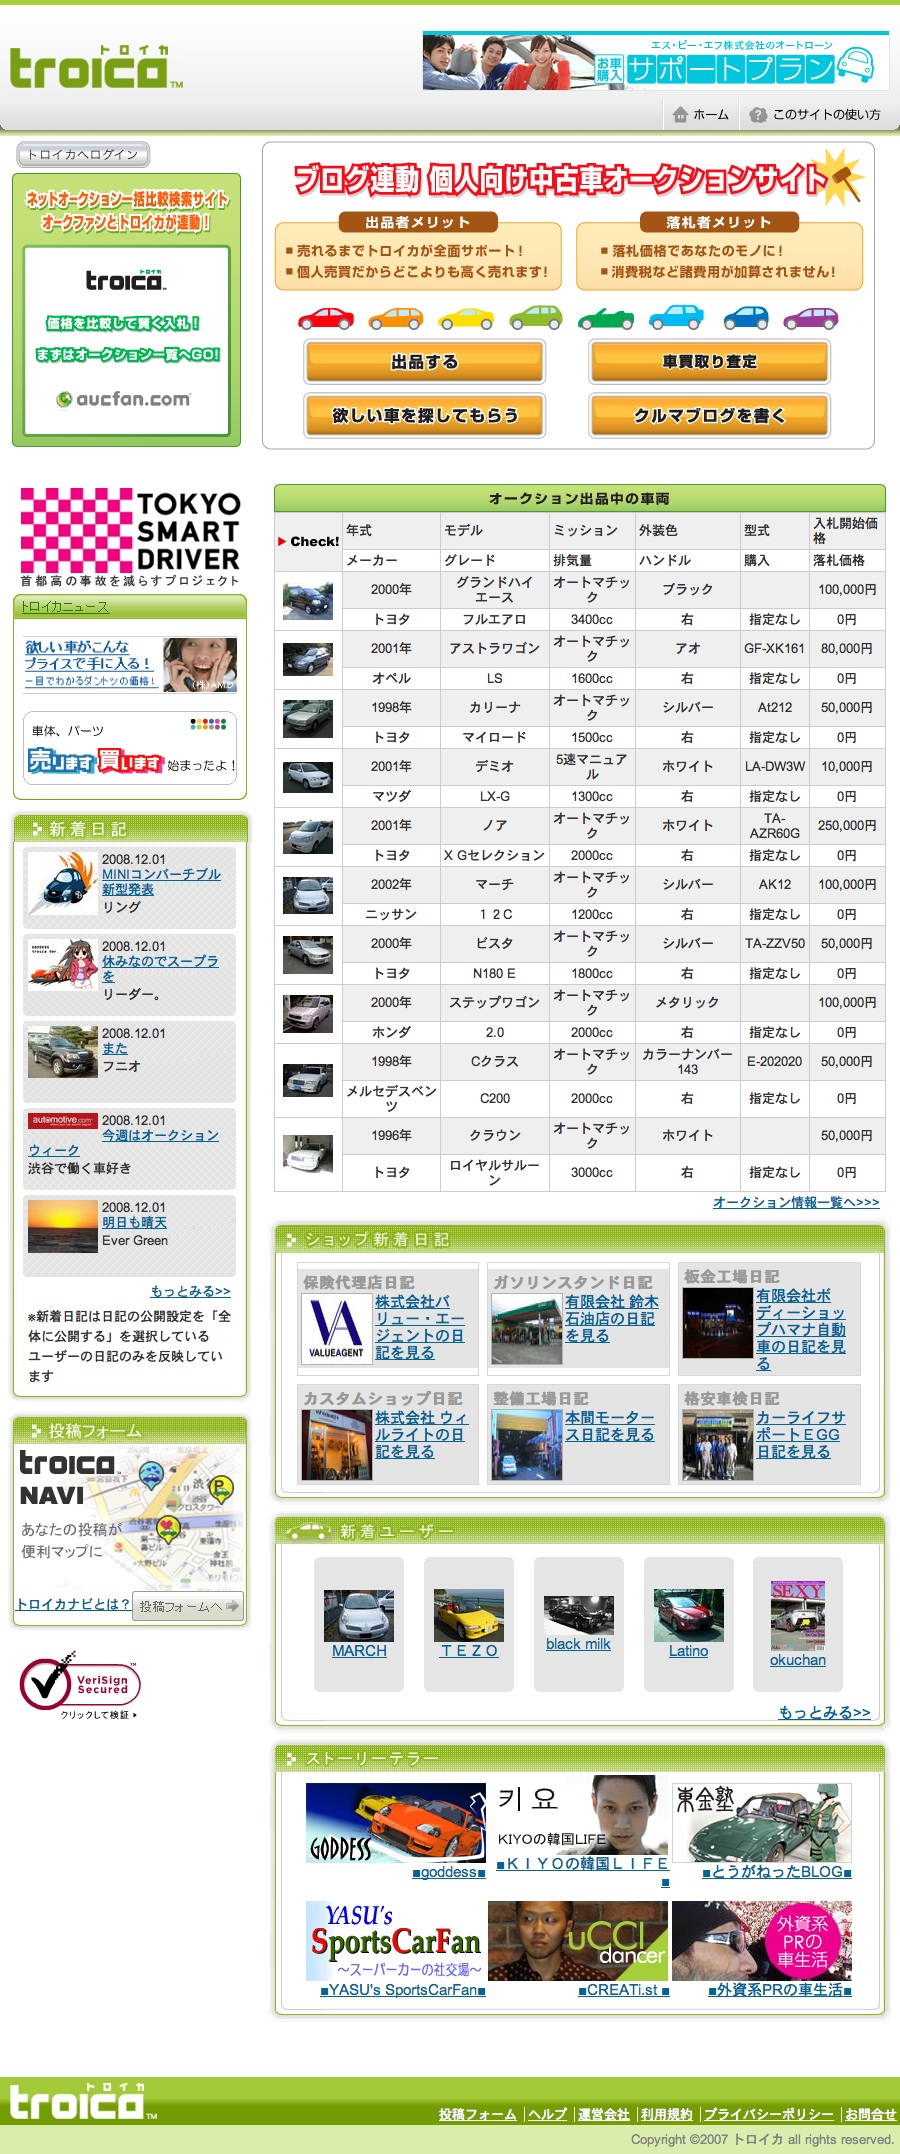Open the footer 運営会社 link
This screenshot has width=900, height=2154.
click(604, 2114)
